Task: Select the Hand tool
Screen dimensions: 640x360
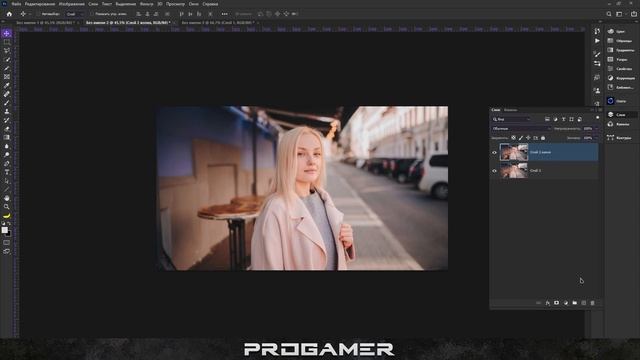Action: (7, 198)
